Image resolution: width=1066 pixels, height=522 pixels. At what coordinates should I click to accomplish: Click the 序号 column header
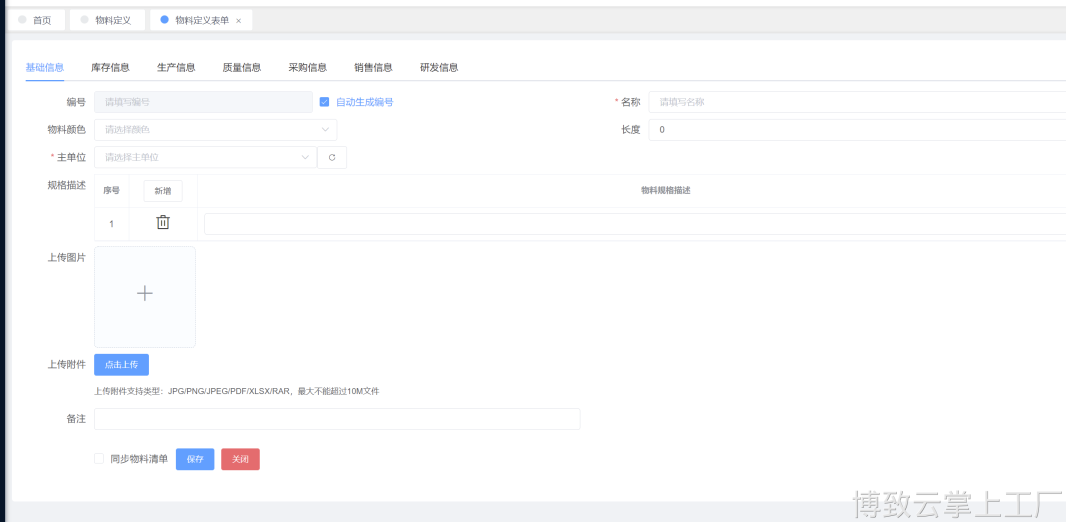(111, 191)
